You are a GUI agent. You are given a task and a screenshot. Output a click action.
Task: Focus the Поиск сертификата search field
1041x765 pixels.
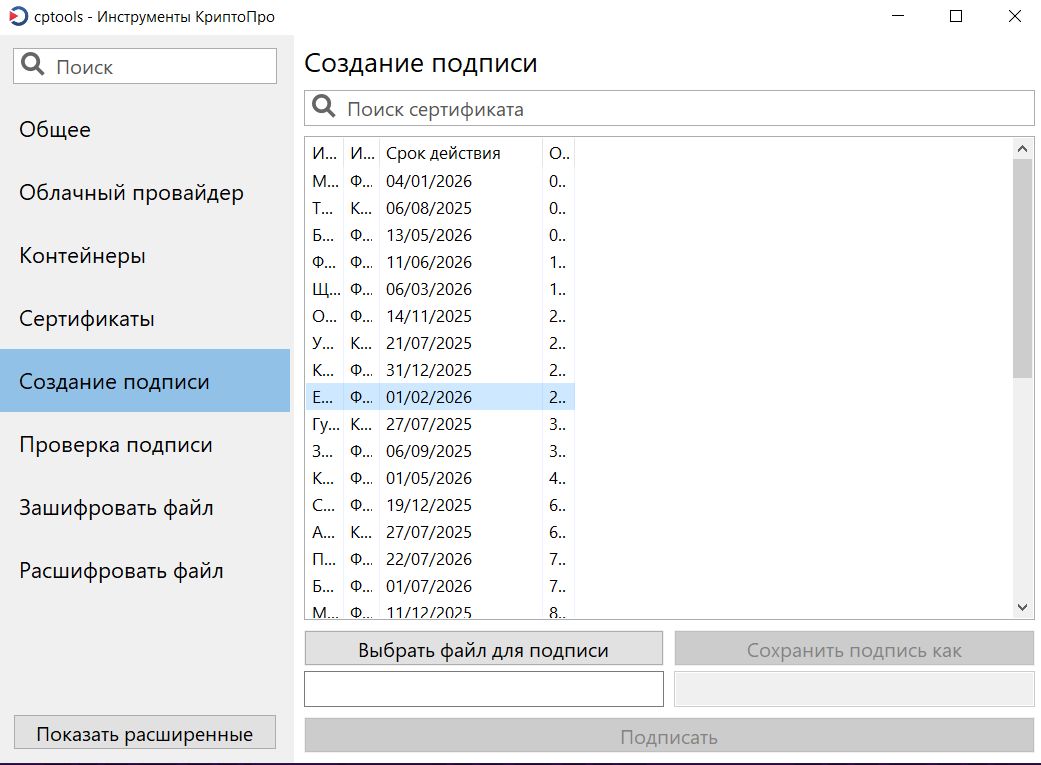click(680, 109)
